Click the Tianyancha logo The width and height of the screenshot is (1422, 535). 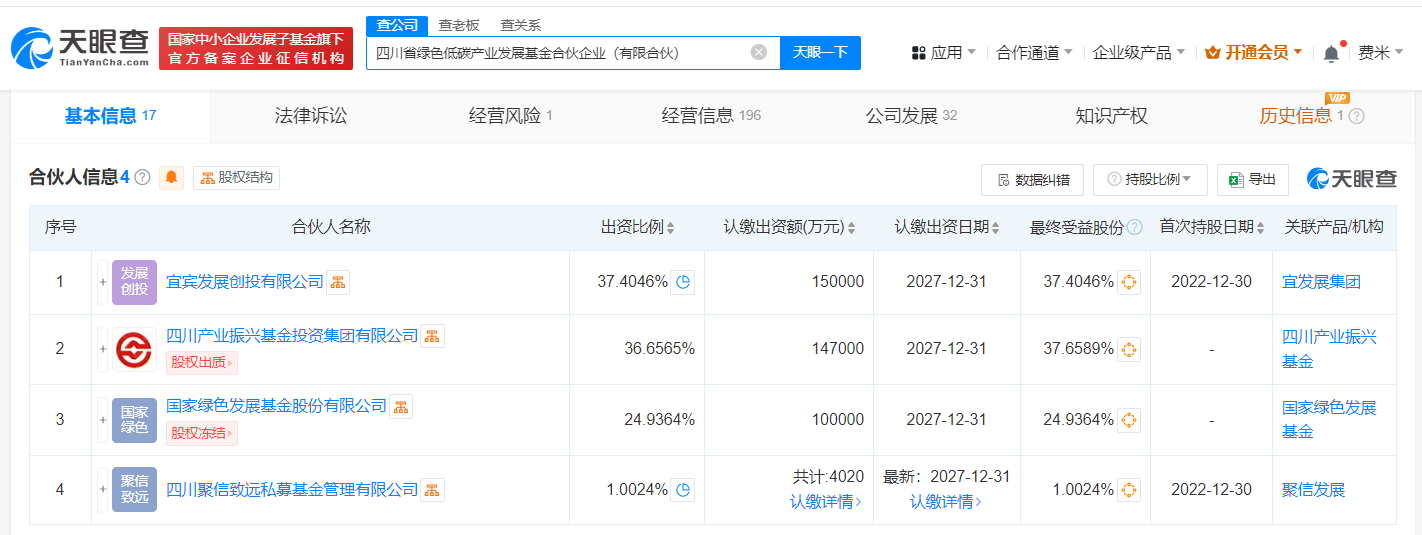tap(80, 47)
